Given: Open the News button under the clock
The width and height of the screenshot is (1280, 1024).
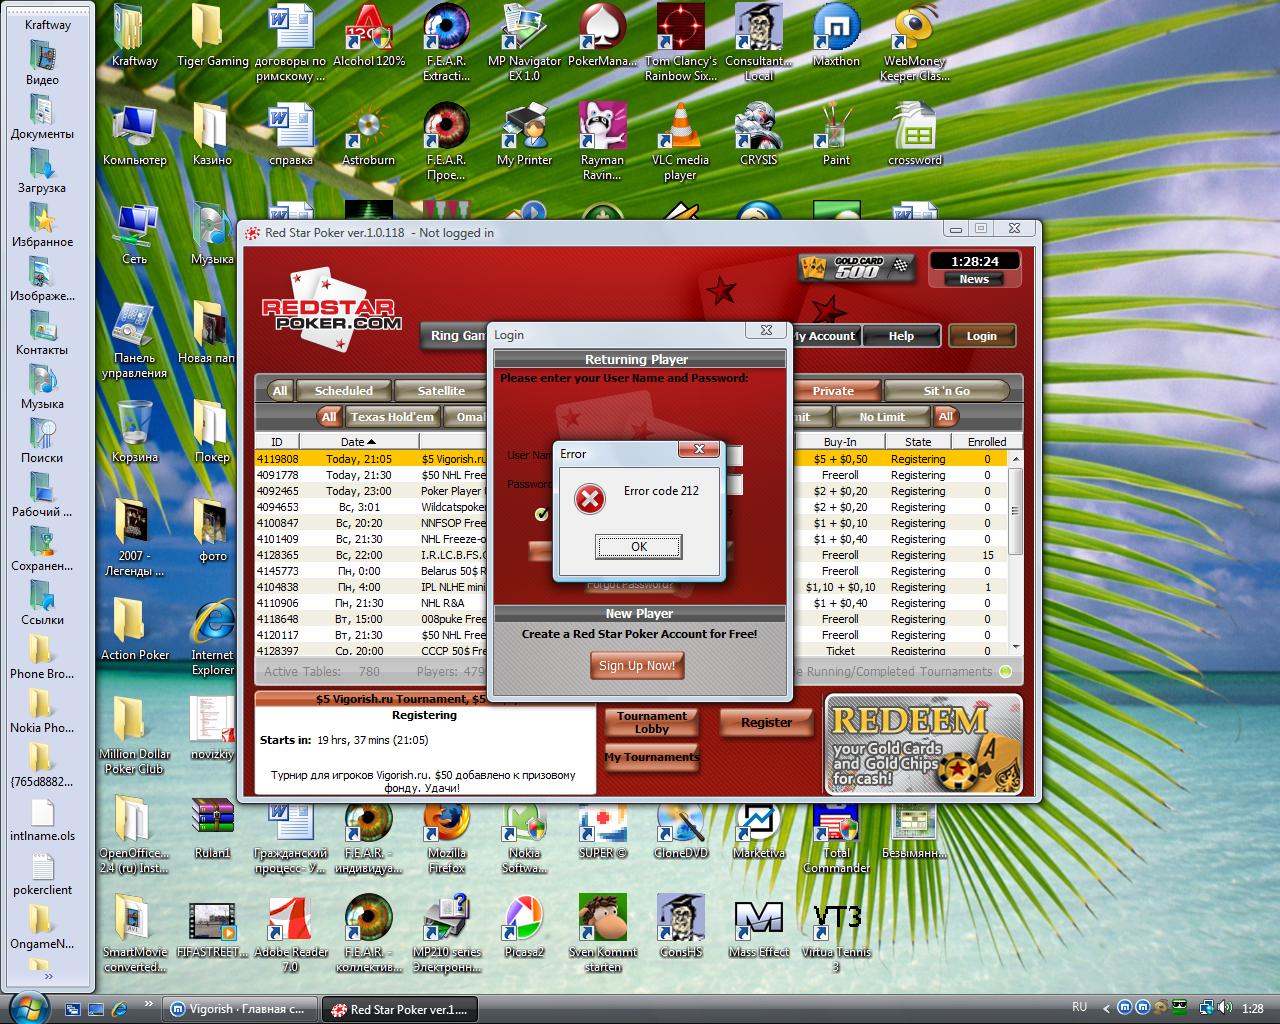Looking at the screenshot, I should pyautogui.click(x=973, y=280).
